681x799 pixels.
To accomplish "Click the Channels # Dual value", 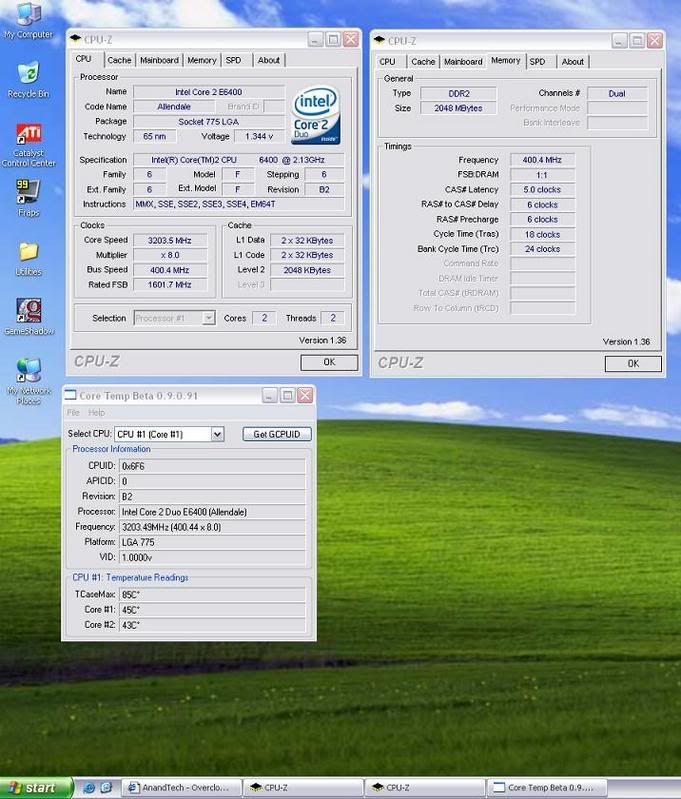I will (617, 94).
